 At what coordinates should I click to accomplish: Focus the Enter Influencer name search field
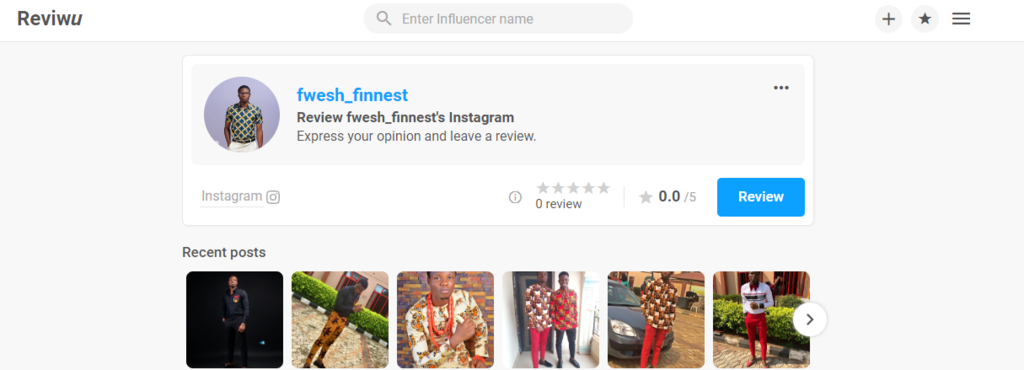[498, 19]
